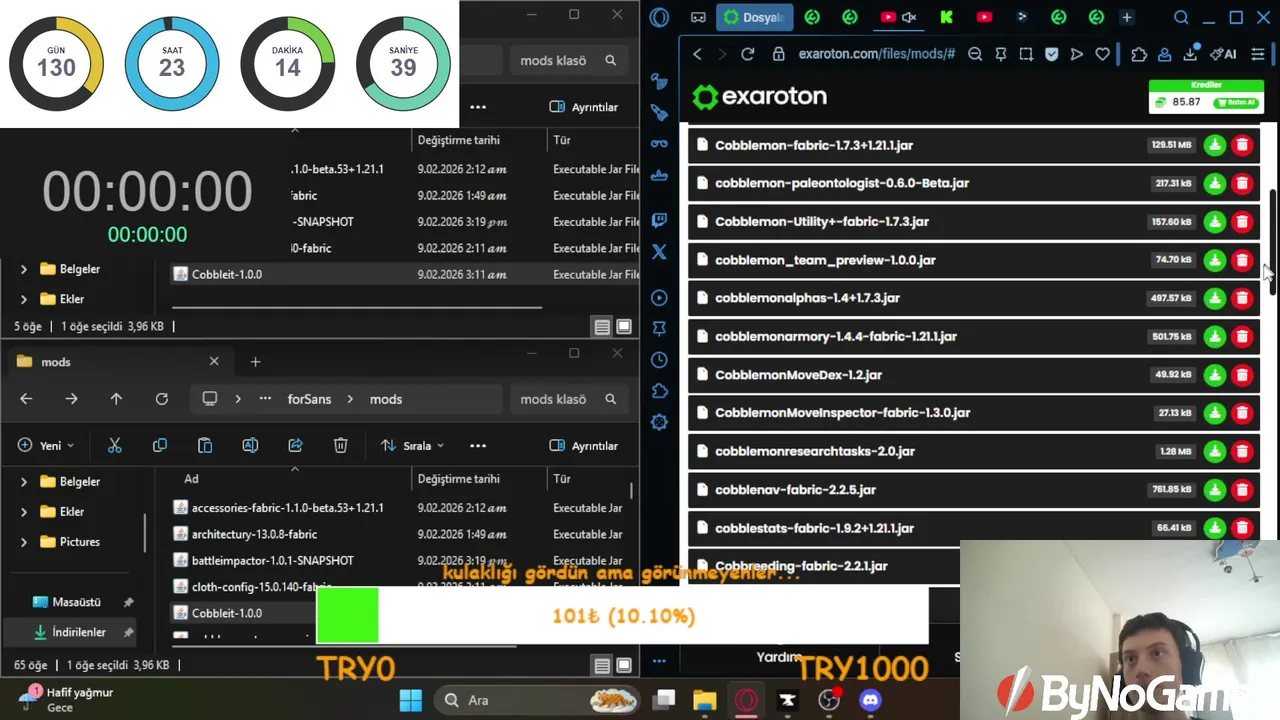Switch to the unmuted YouTube browser tab
1280x720 pixels.
click(984, 17)
